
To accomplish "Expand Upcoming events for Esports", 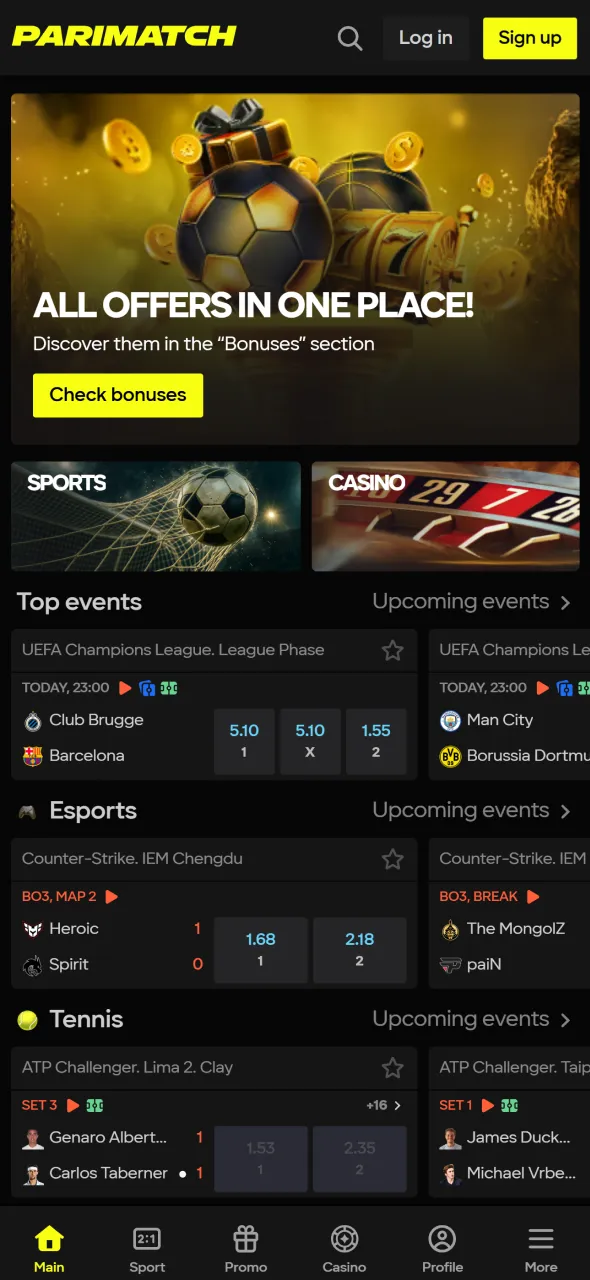I will click(x=472, y=810).
